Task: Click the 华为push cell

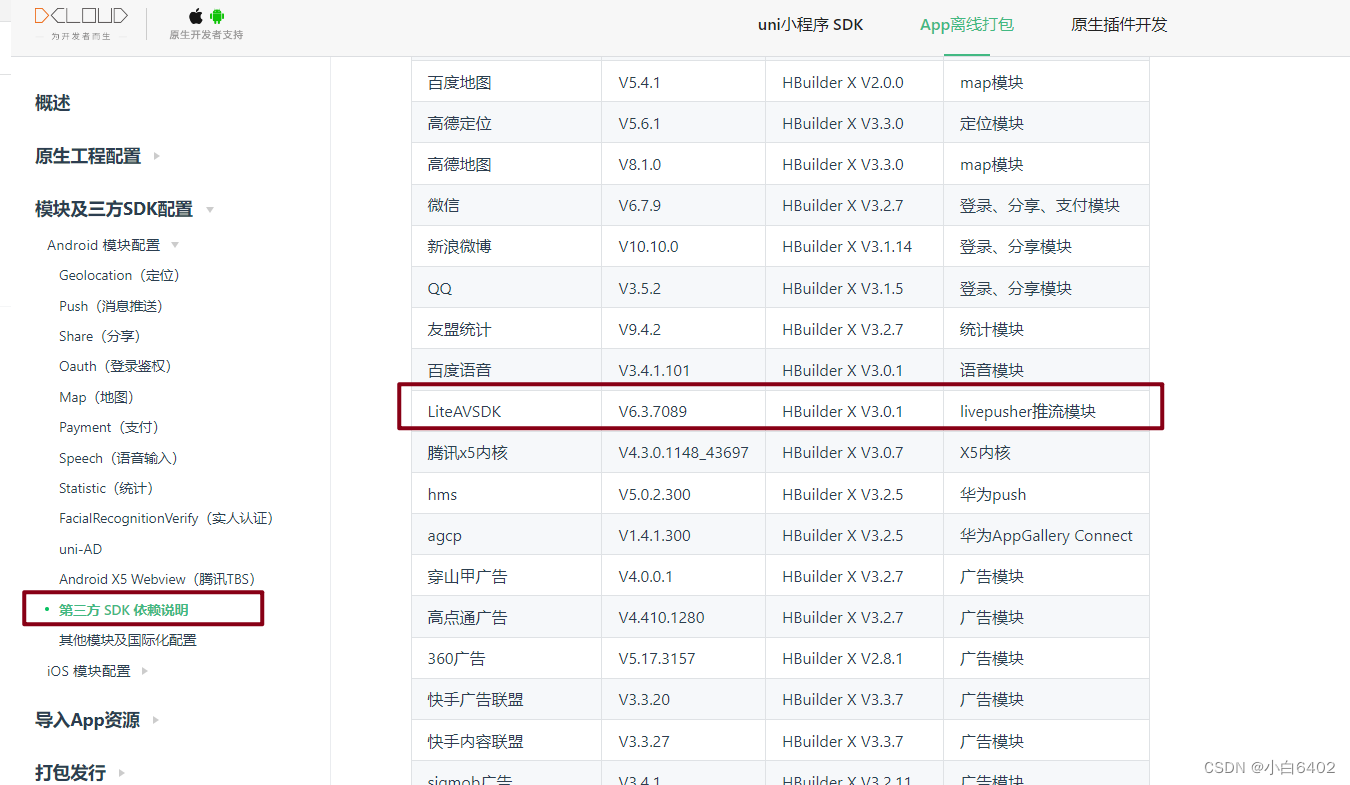Action: point(1046,495)
